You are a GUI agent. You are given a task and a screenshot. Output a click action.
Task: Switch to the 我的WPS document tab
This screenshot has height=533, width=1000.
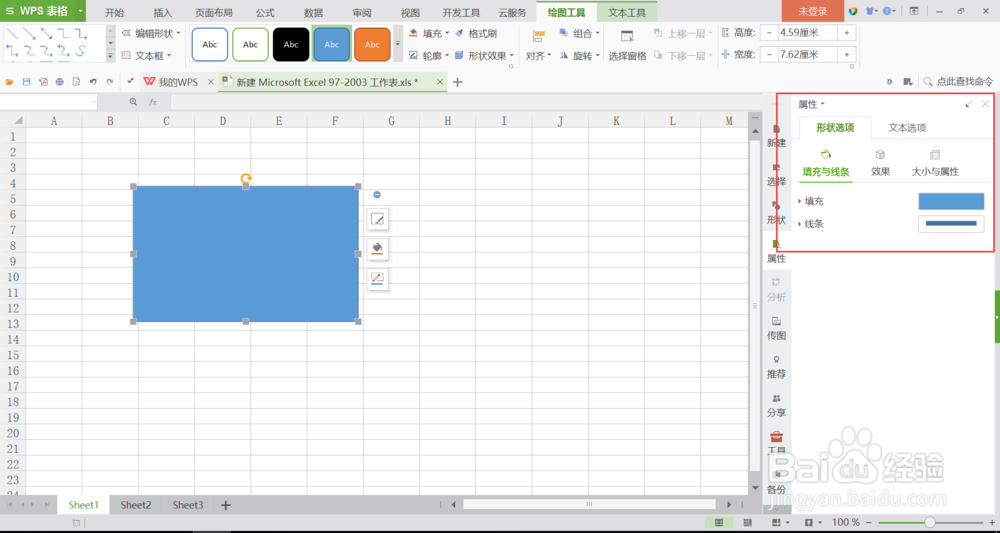170,82
